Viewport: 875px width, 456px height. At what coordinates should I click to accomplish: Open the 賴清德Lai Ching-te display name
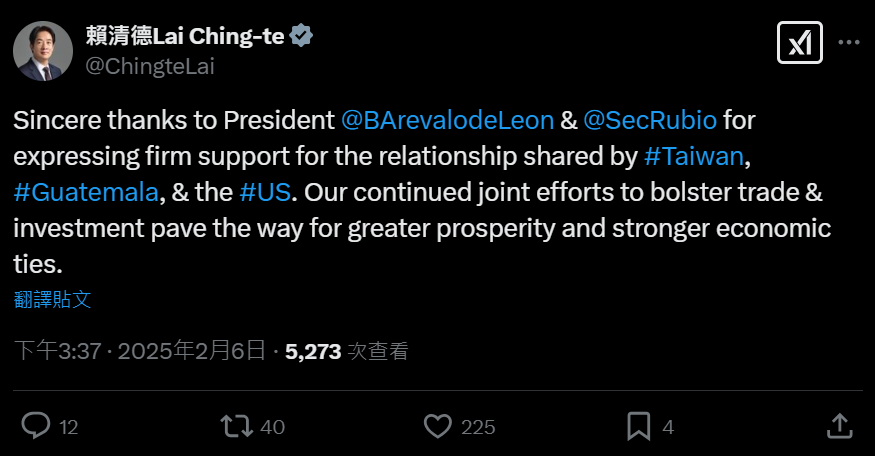(184, 37)
